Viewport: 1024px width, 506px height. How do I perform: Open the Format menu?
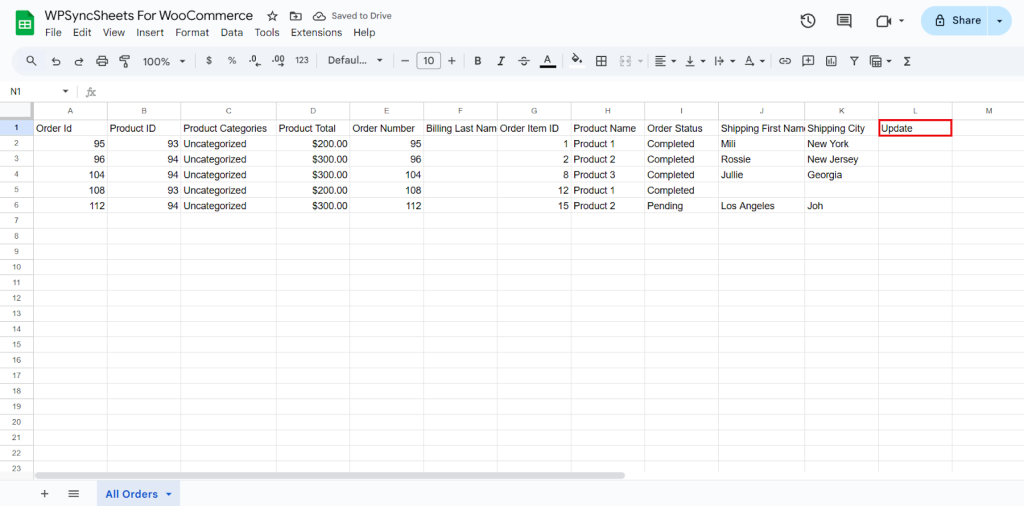coord(192,32)
